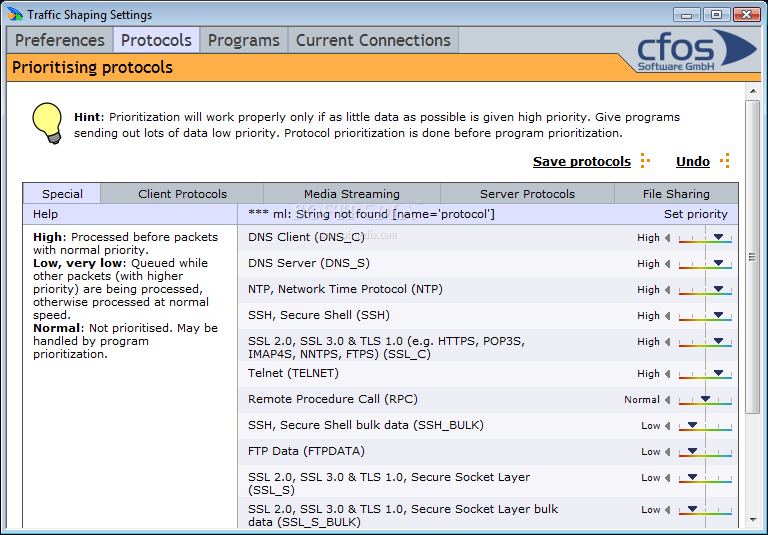Screen dimensions: 768x535
Task: Select the Server Protocols category tab
Action: 528,194
